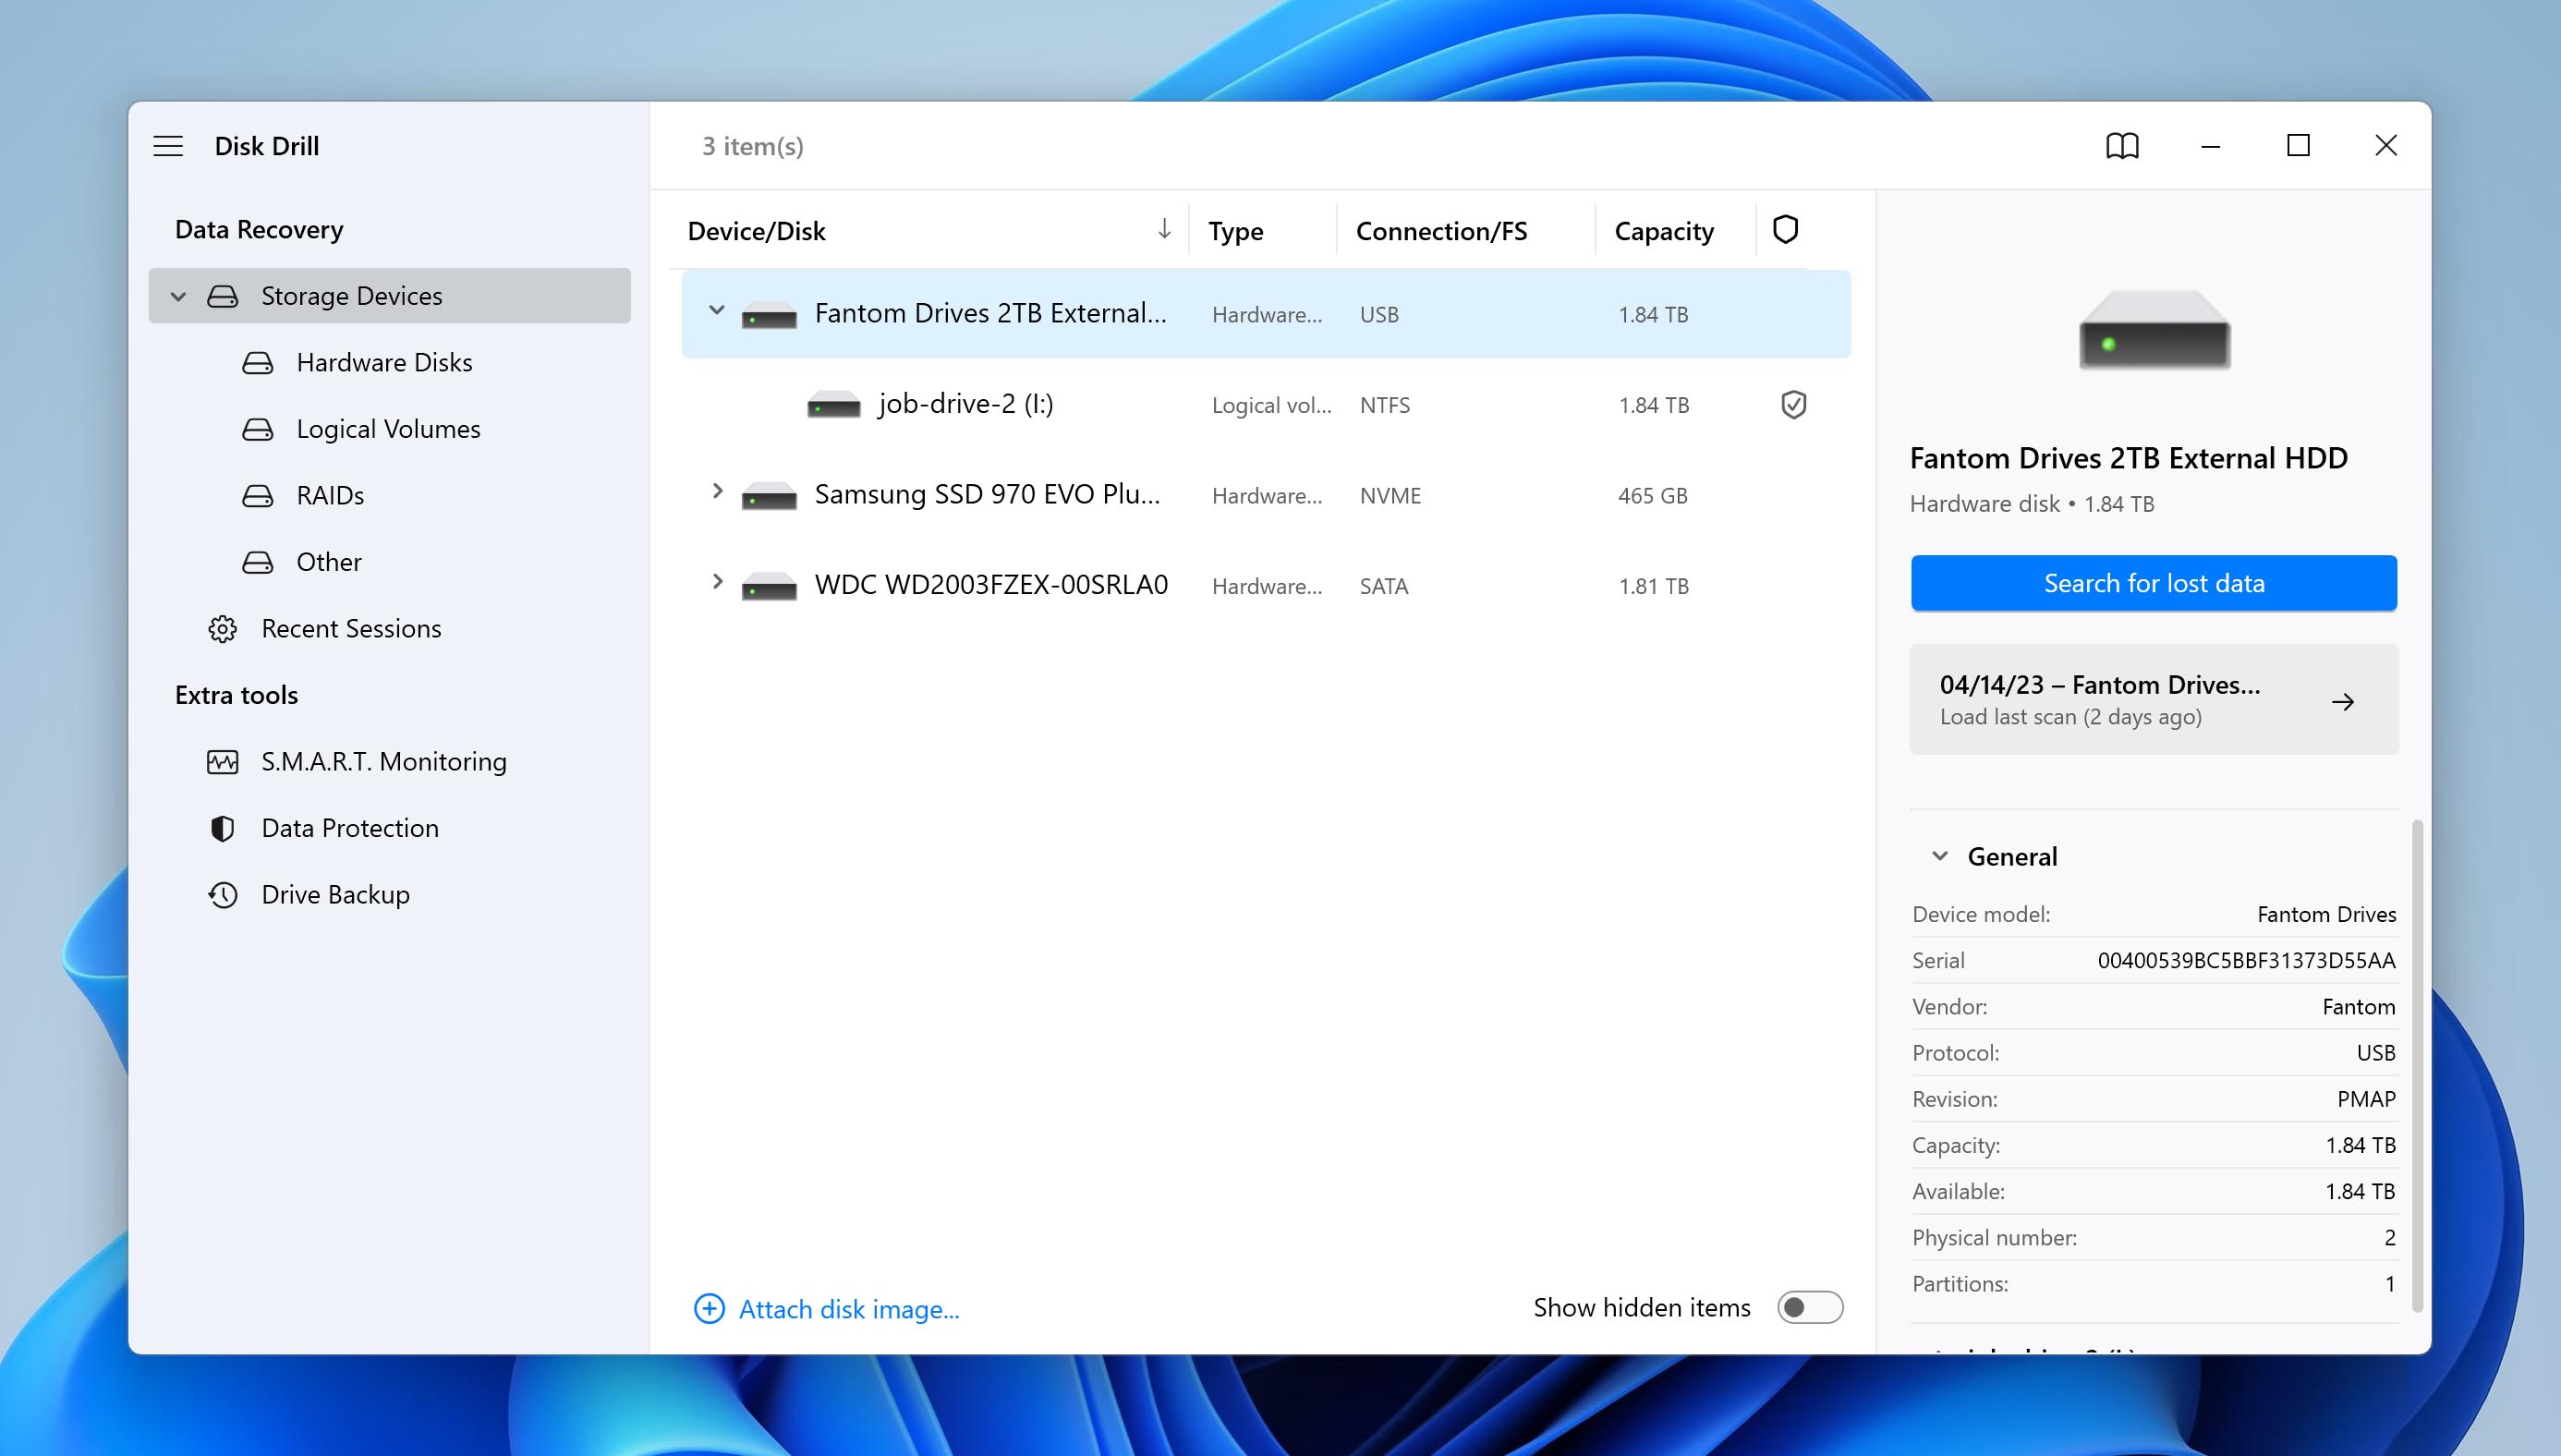Click the Logical Volumes icon
This screenshot has height=1456, width=2561.
click(259, 428)
